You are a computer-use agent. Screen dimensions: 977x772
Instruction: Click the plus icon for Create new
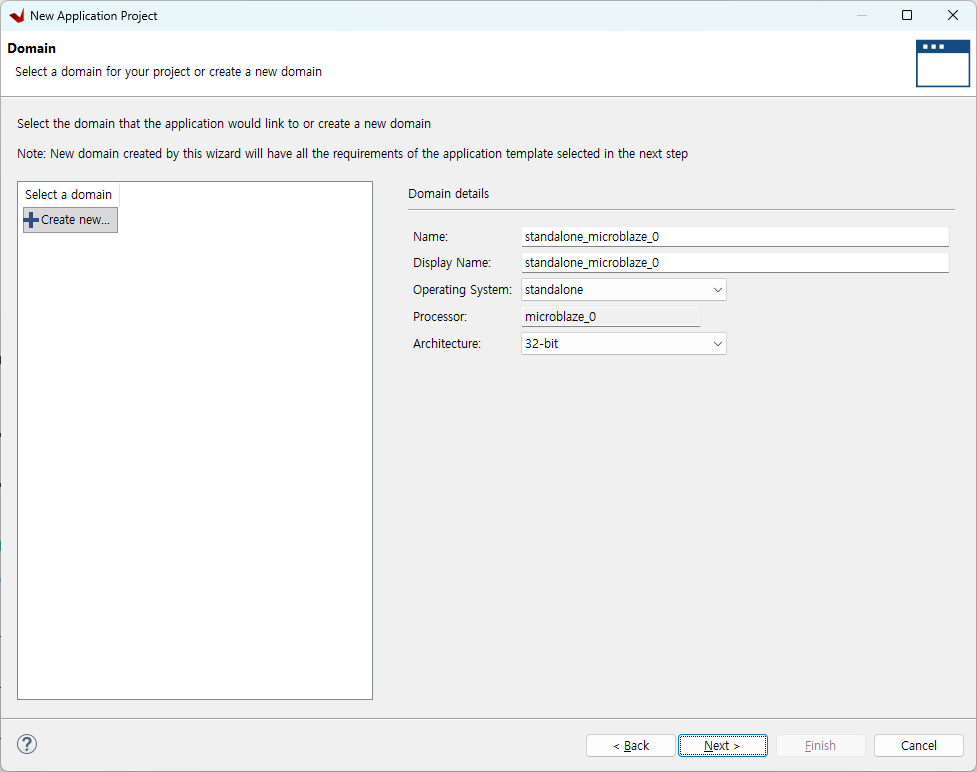[32, 220]
